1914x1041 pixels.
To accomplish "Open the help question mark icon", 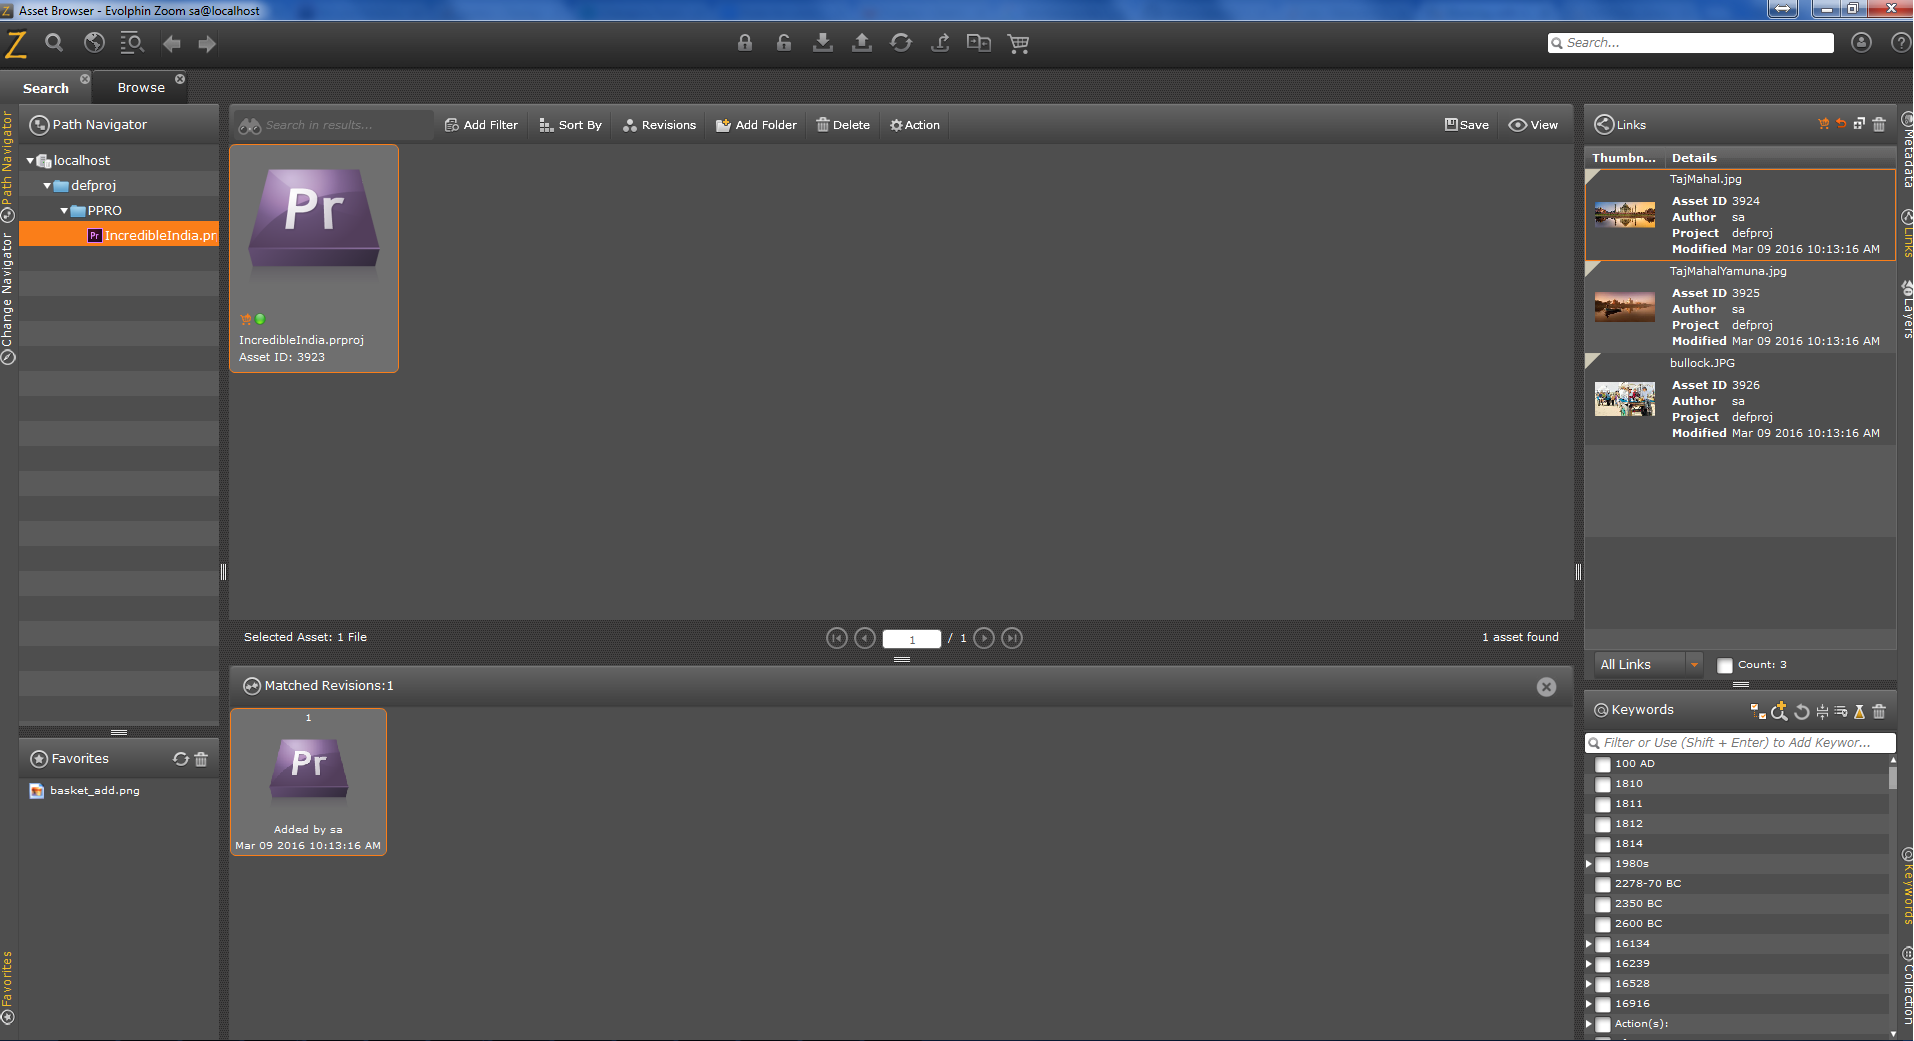I will click(1901, 42).
